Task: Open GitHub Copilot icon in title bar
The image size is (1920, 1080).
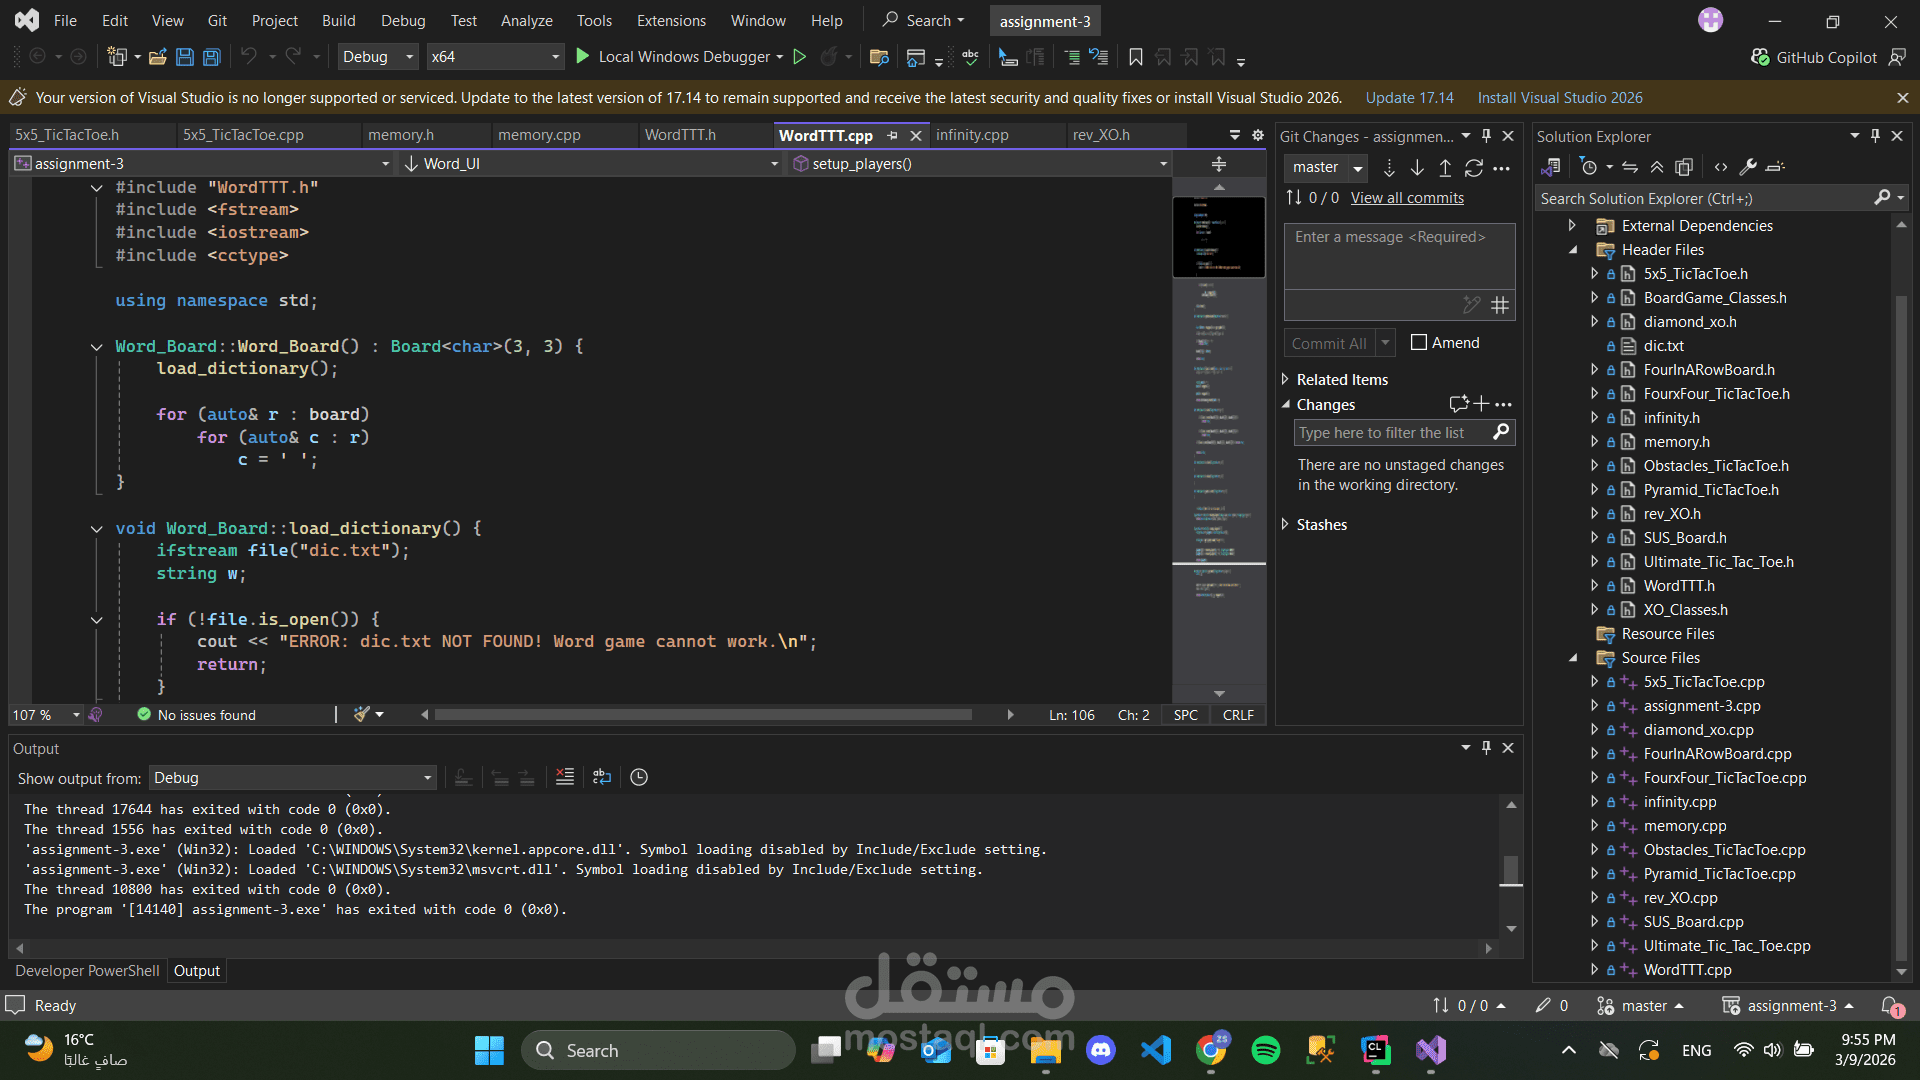Action: pyautogui.click(x=1761, y=57)
